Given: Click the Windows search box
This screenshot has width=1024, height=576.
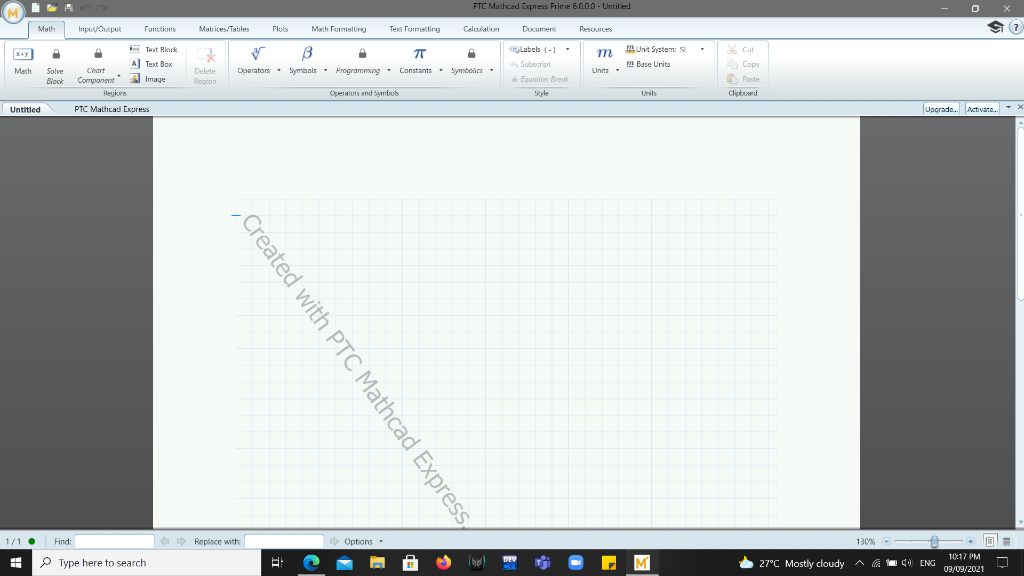Looking at the screenshot, I should click(146, 563).
